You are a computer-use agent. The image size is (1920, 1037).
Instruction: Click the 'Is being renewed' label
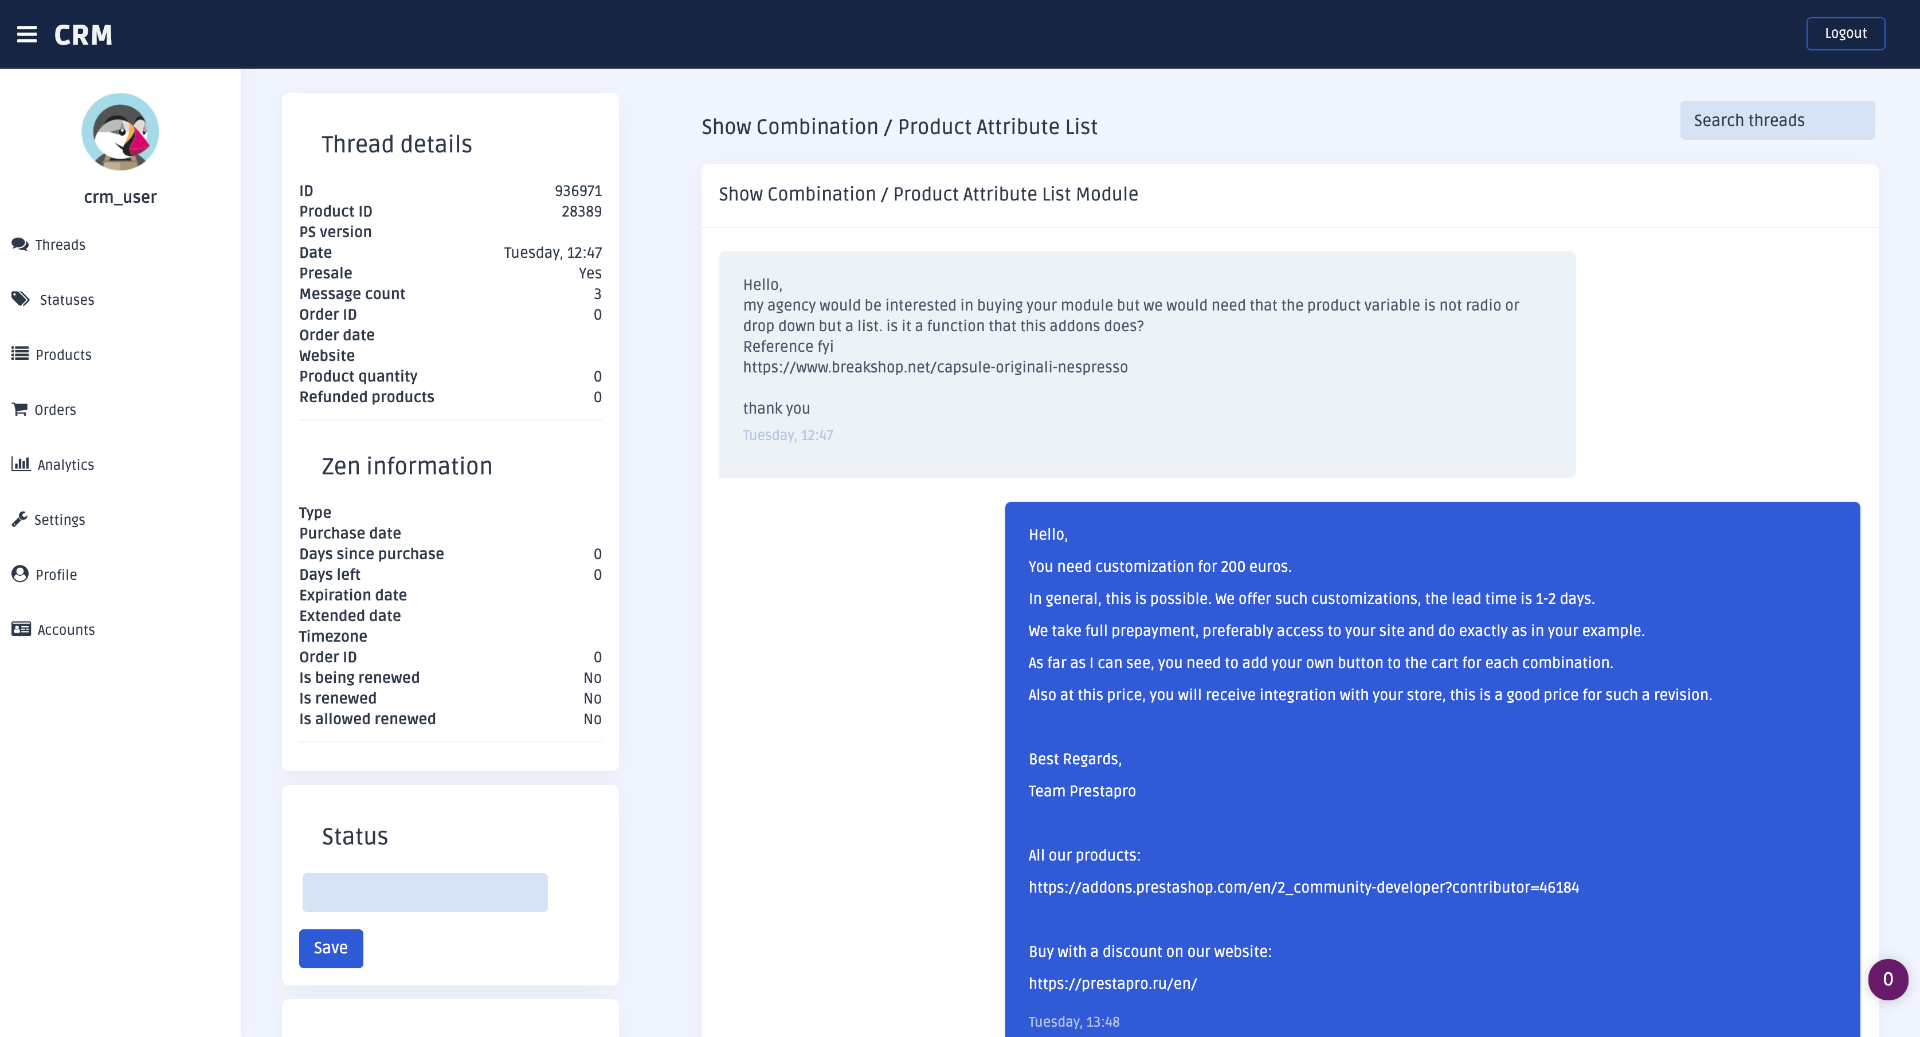coord(359,678)
